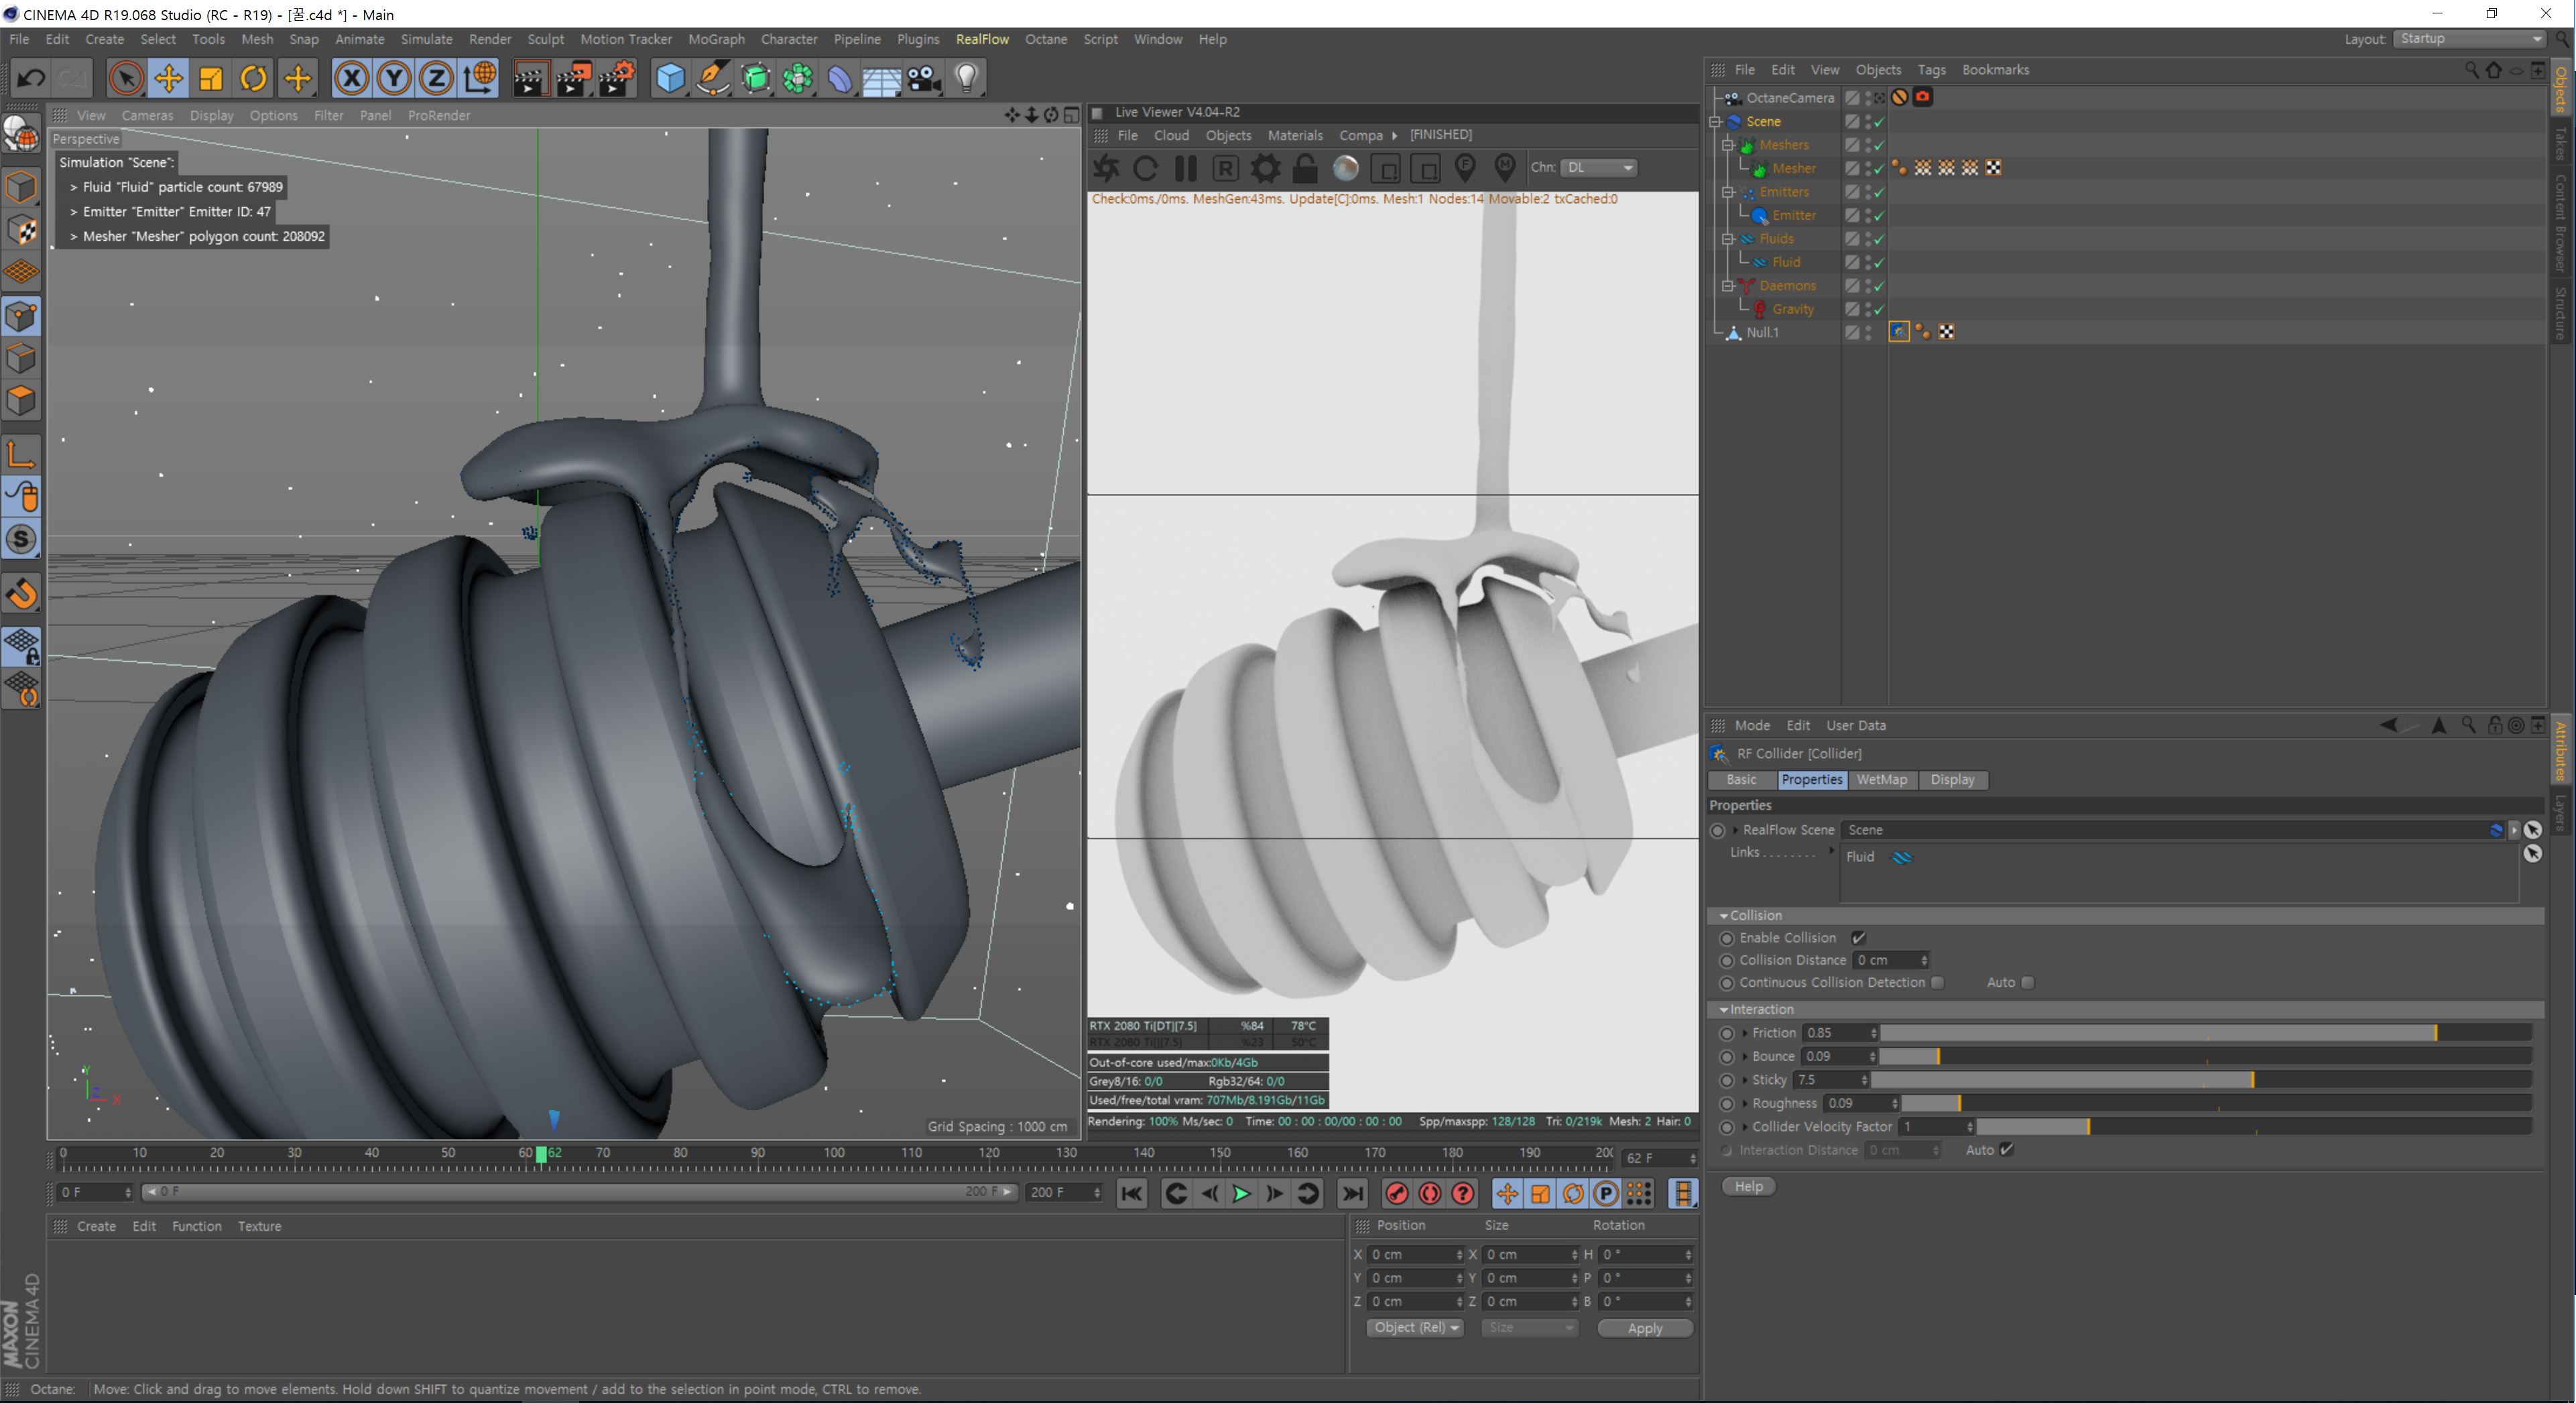Screen dimensions: 2576x1403
Task: Open the Spline Pen tool icon
Action: [x=713, y=78]
